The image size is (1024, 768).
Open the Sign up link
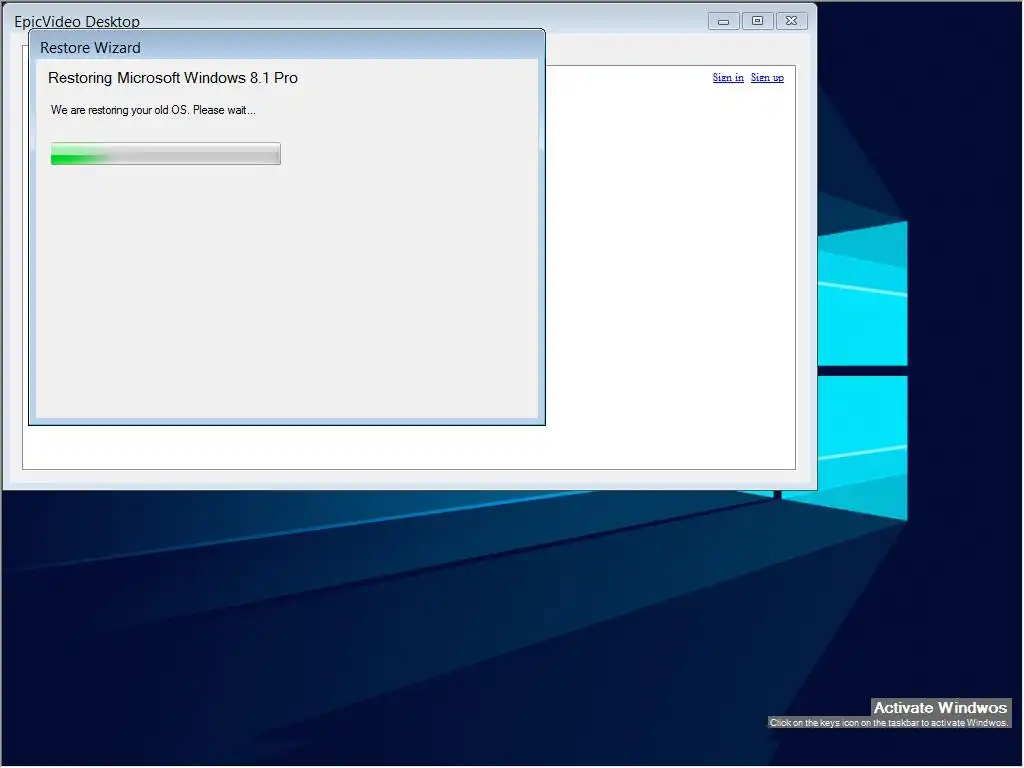pyautogui.click(x=767, y=77)
